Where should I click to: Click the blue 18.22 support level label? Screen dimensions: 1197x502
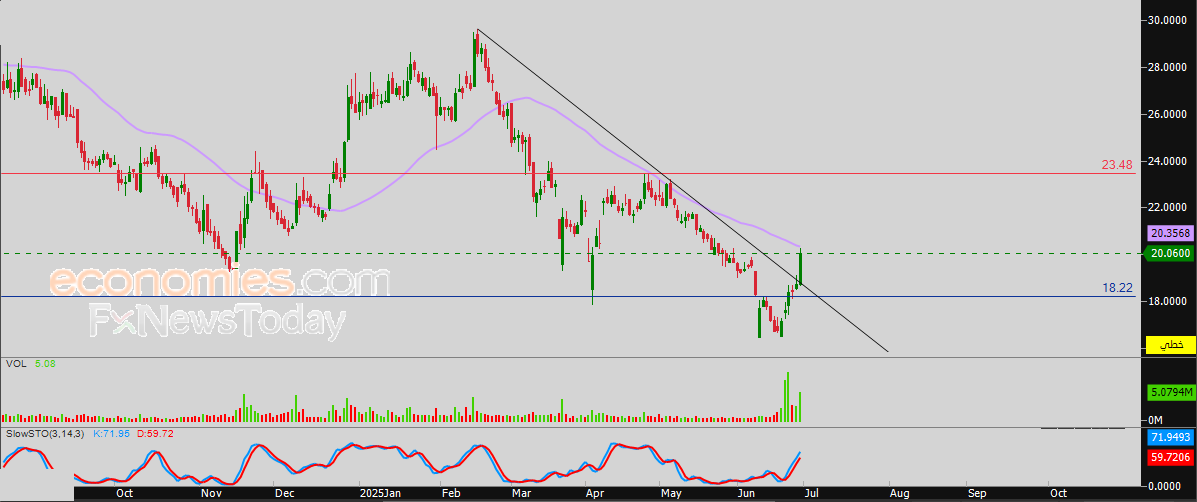[1117, 288]
